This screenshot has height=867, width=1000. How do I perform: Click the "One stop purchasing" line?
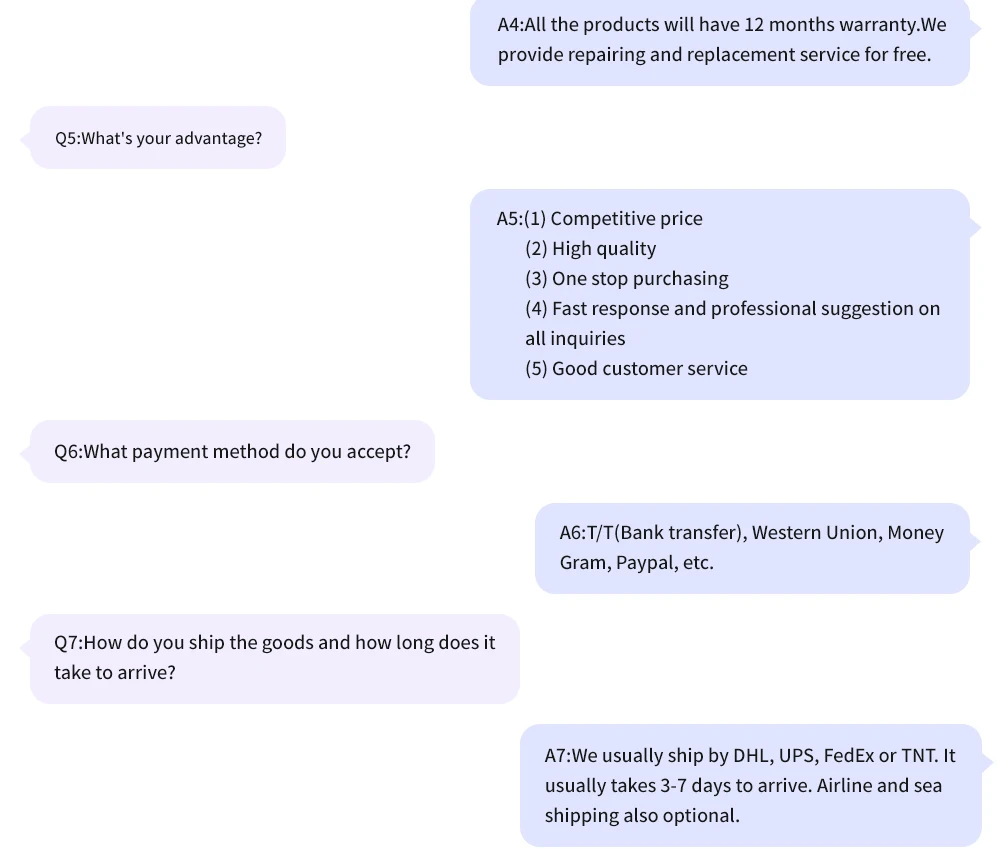click(640, 279)
